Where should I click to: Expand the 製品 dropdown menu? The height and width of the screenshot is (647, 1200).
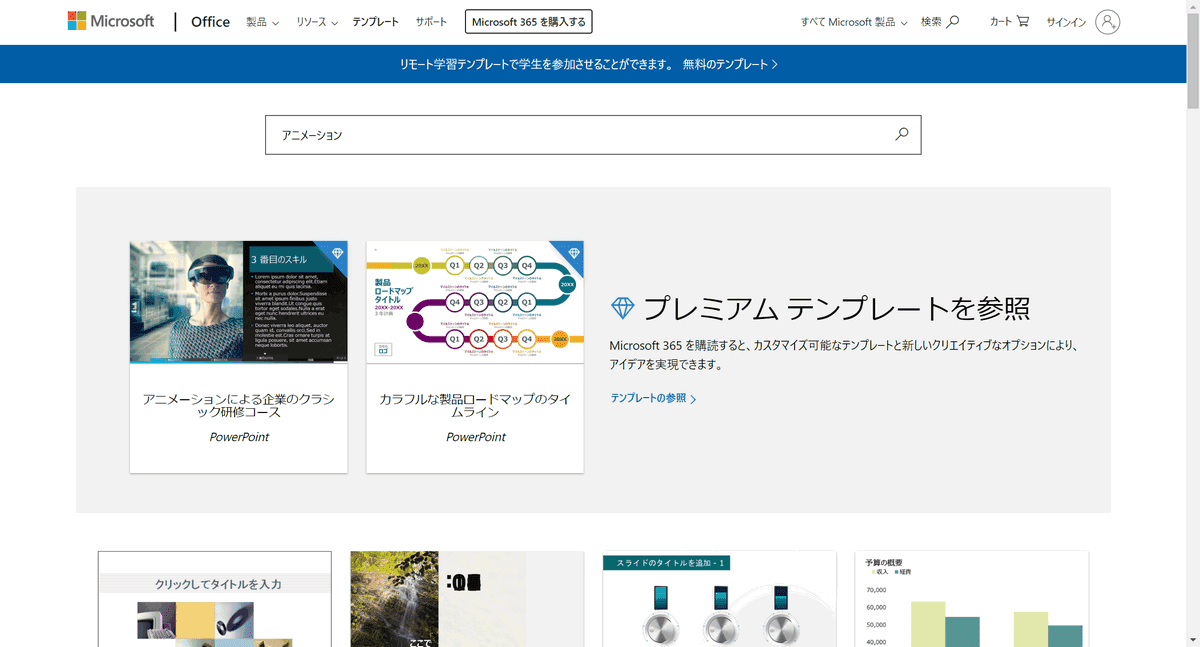[x=263, y=22]
